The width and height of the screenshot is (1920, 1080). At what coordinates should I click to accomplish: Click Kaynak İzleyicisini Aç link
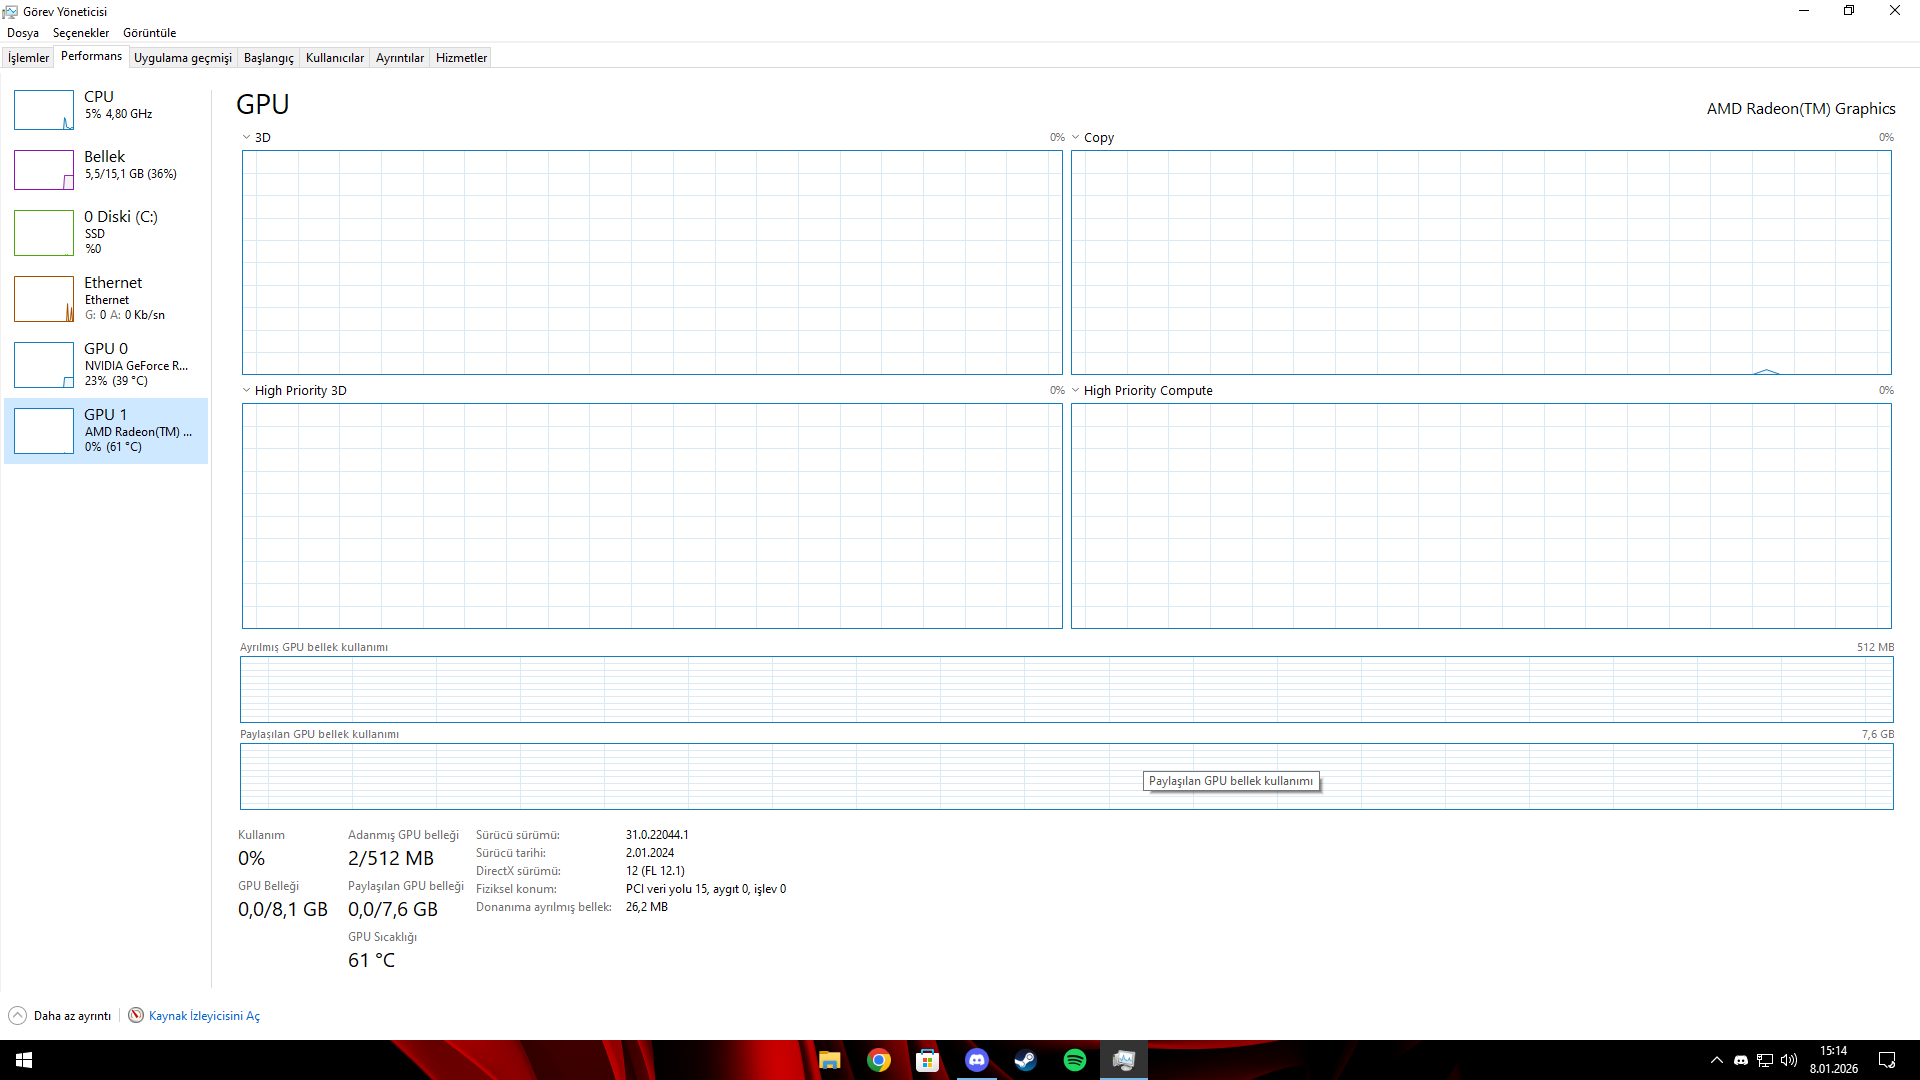tap(204, 1015)
